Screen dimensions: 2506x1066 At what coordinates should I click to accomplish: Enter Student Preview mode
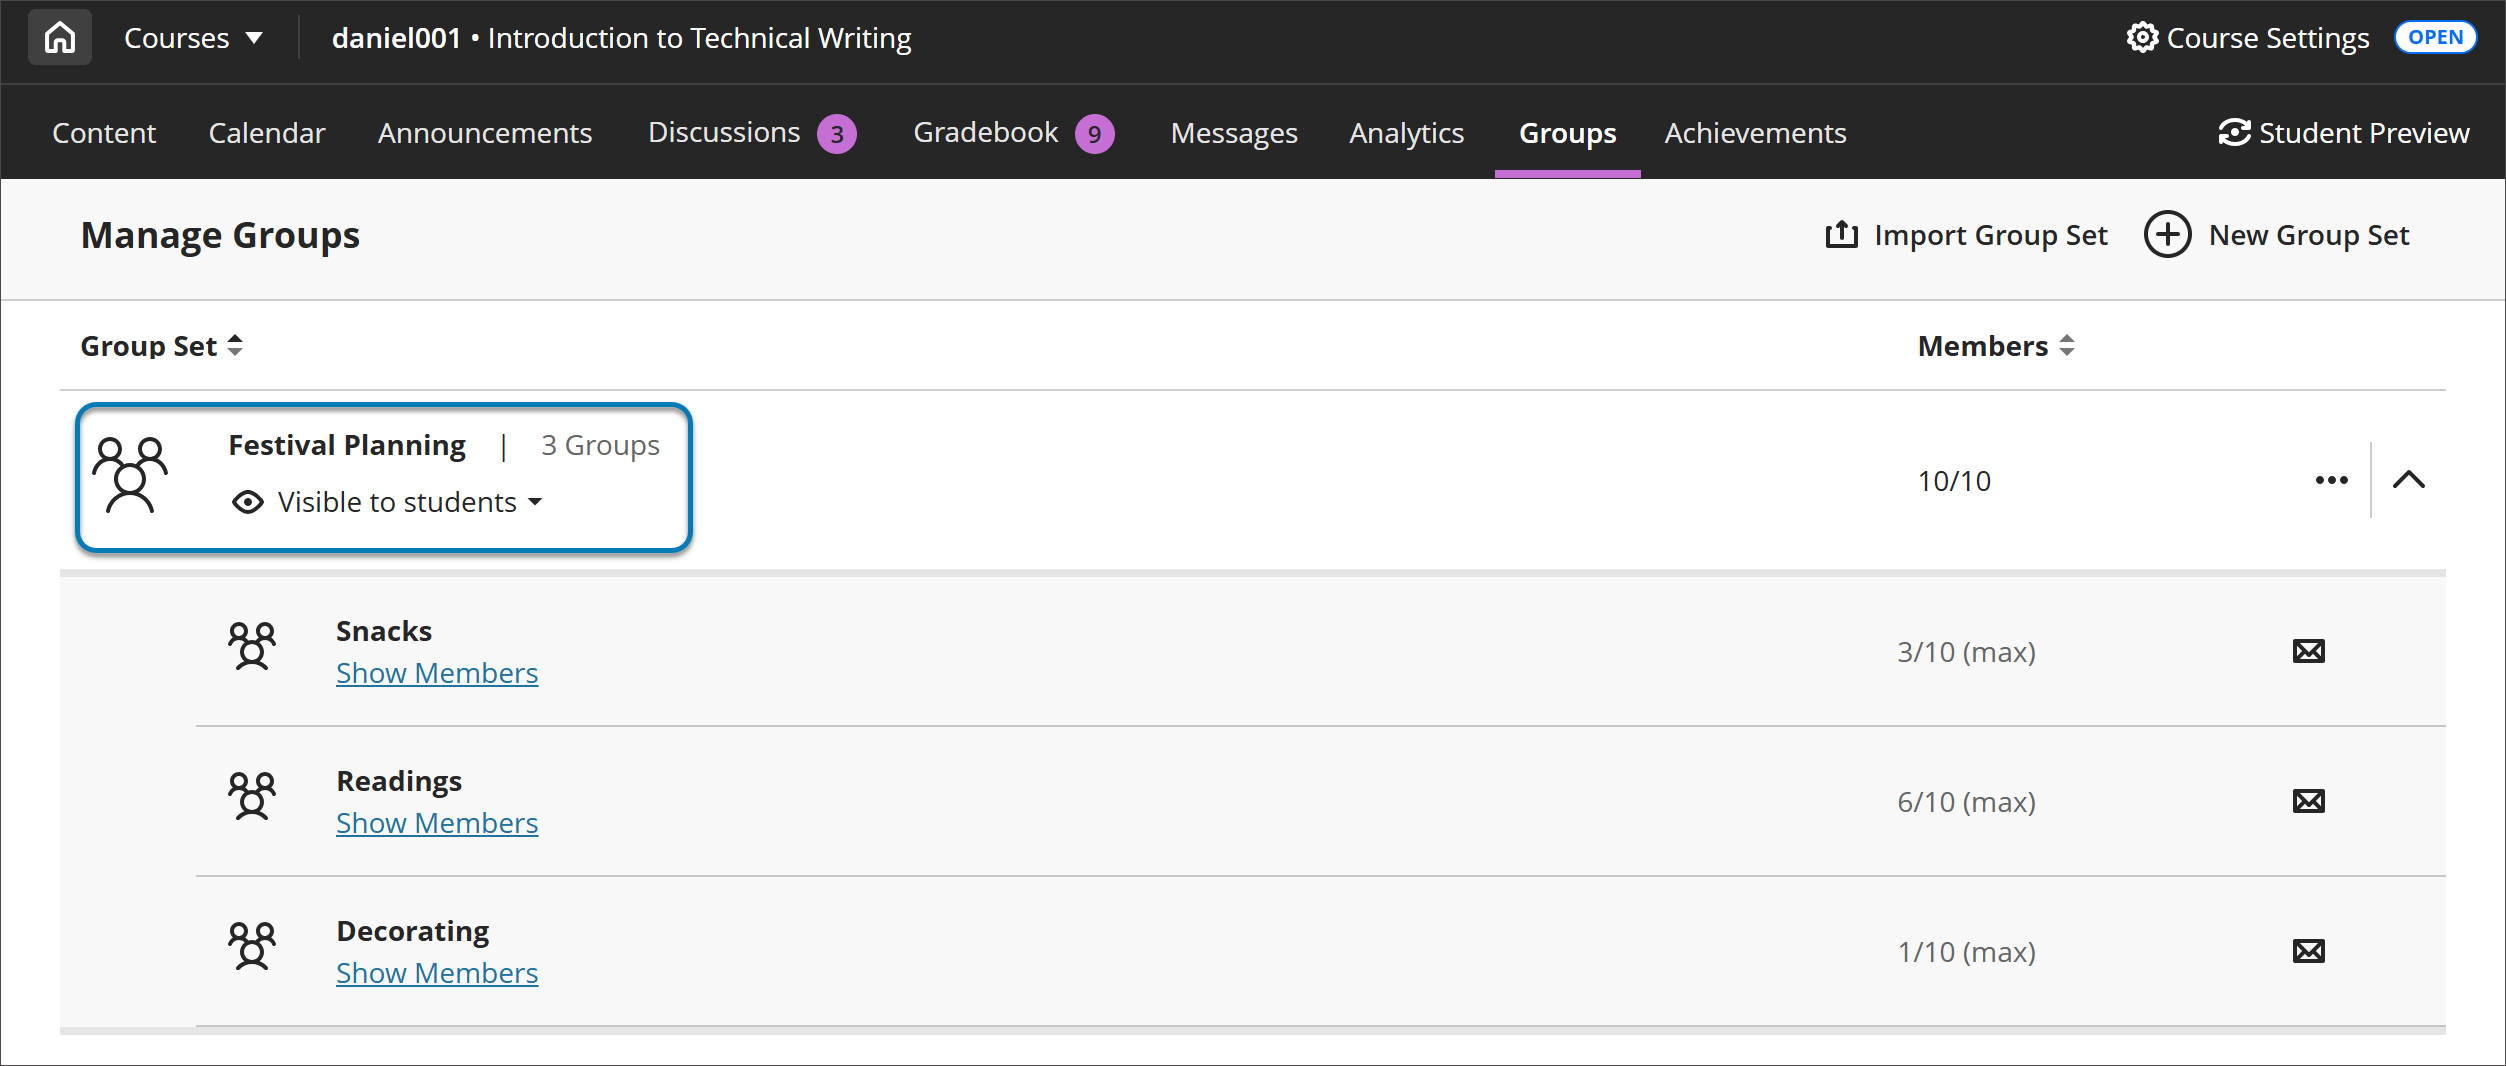tap(2344, 132)
